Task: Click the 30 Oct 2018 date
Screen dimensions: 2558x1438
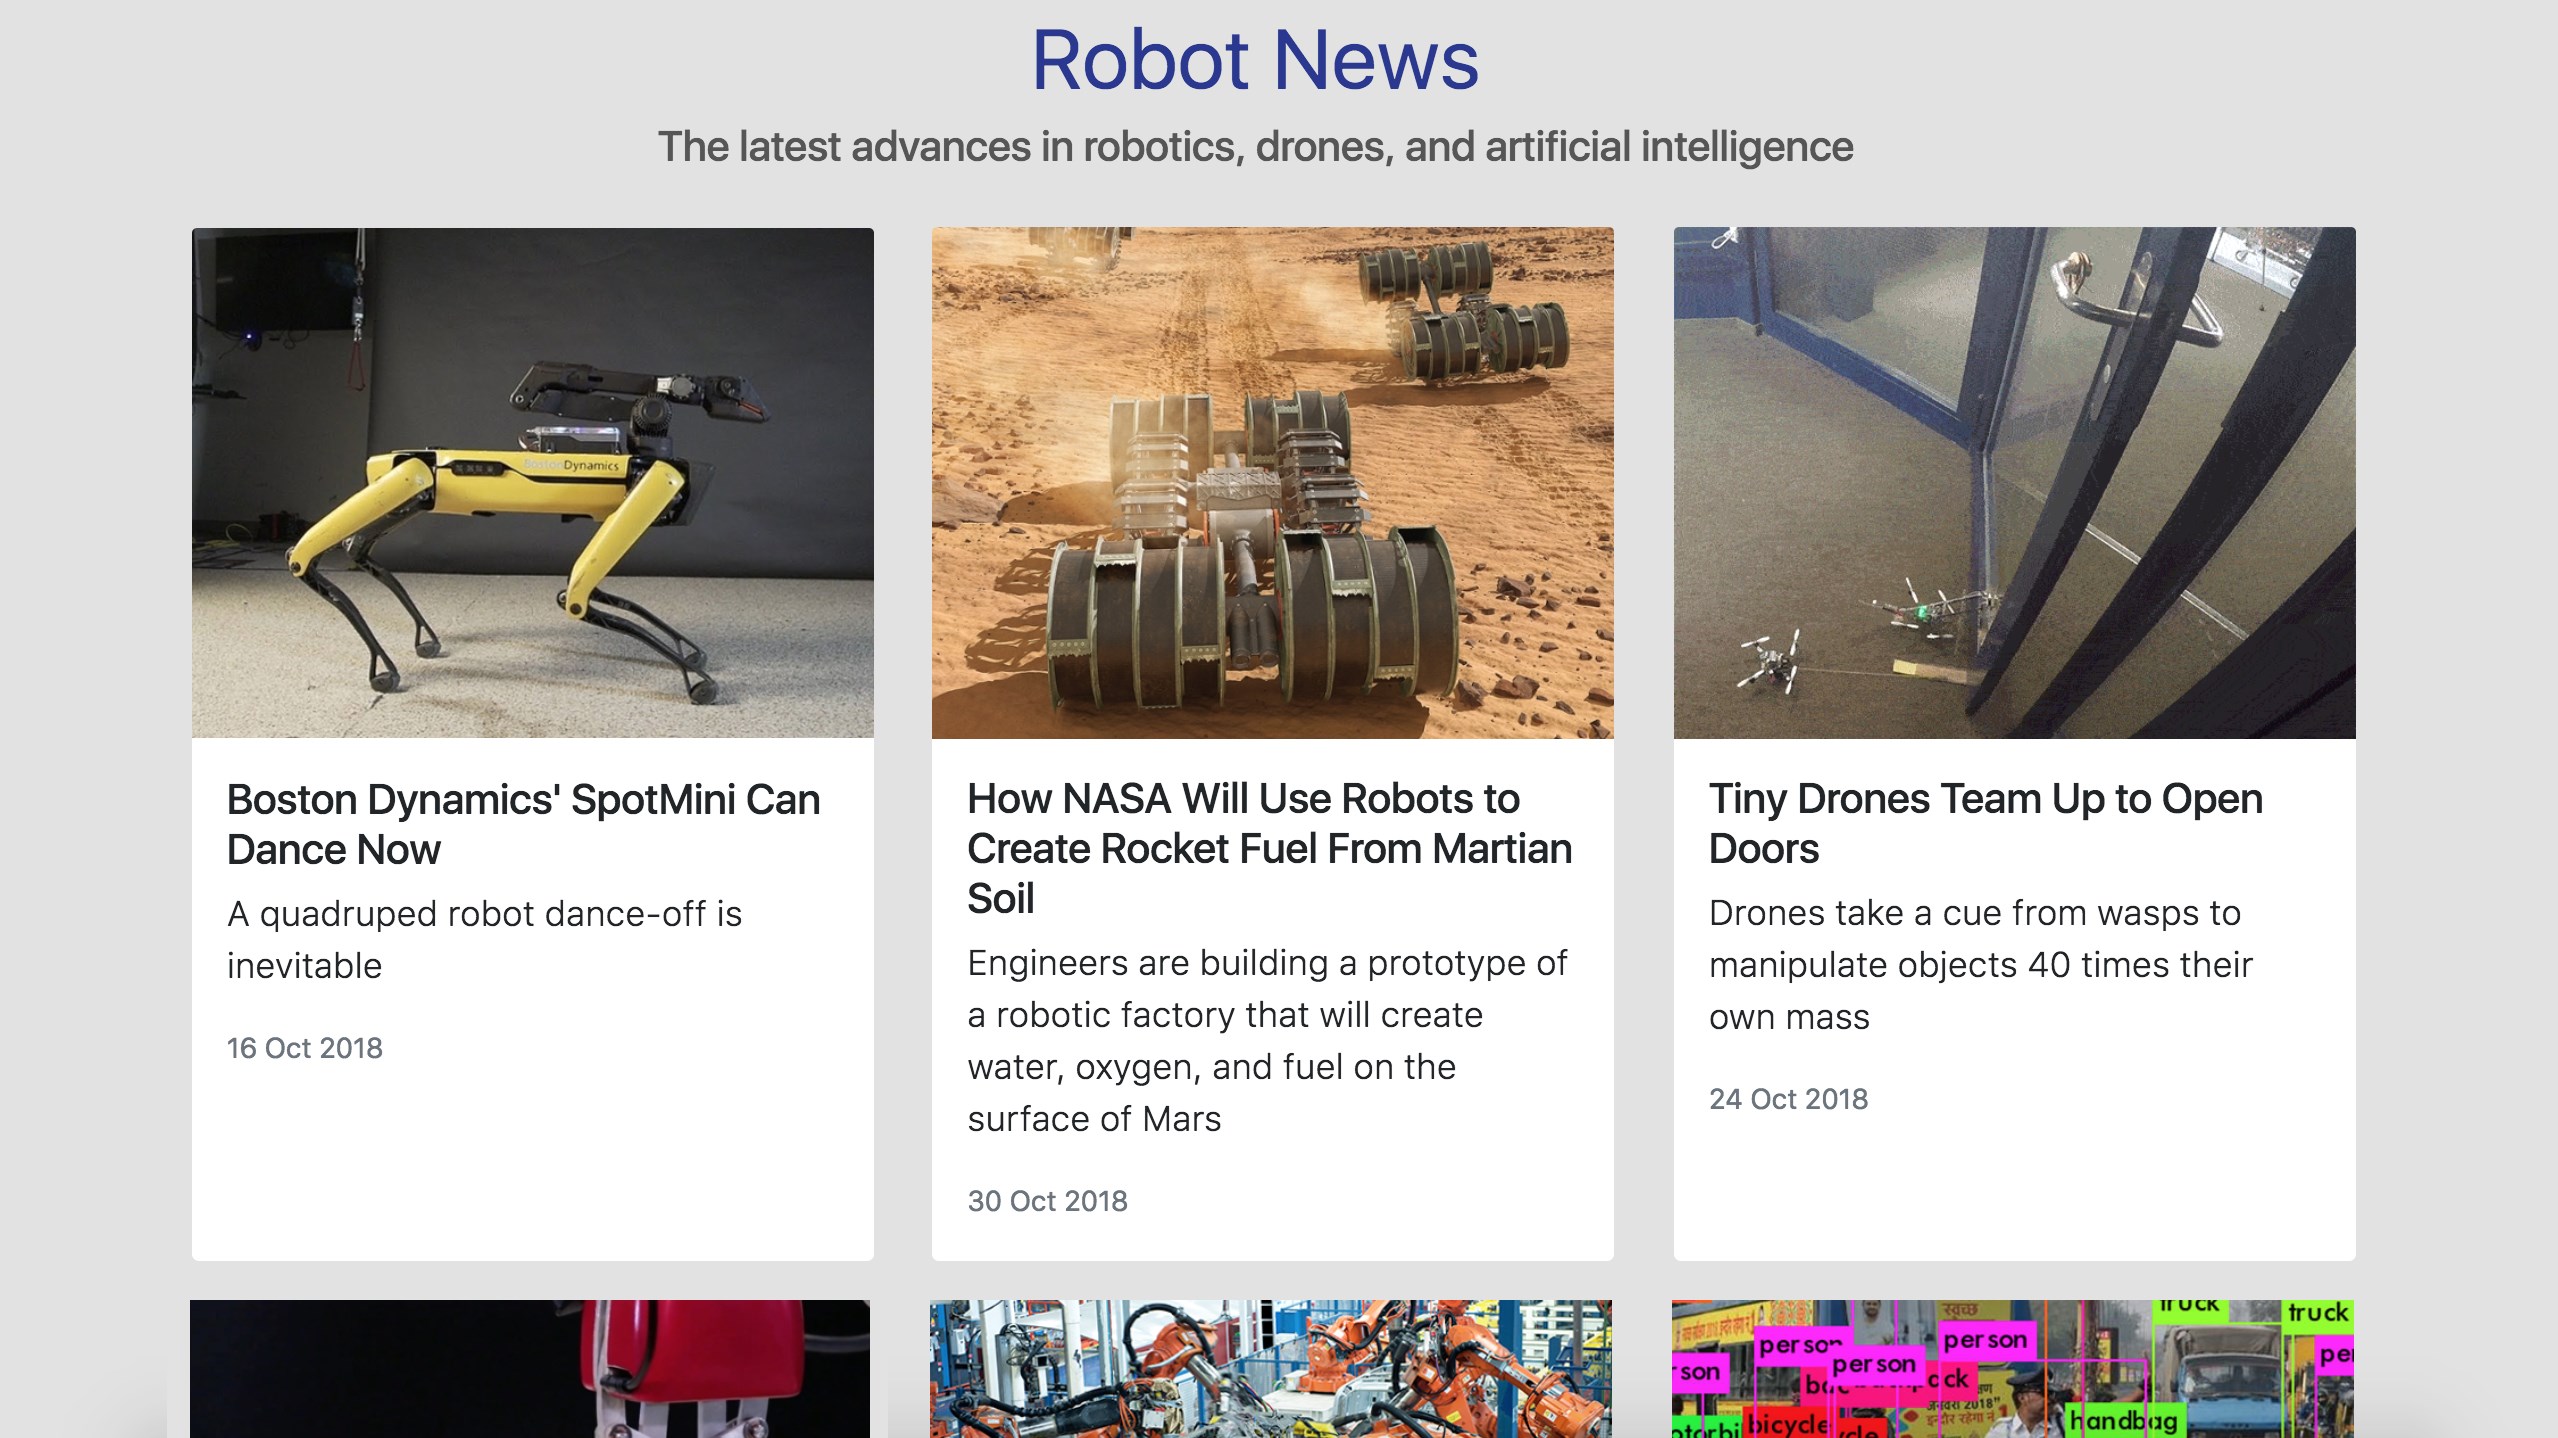Action: tap(1047, 1200)
